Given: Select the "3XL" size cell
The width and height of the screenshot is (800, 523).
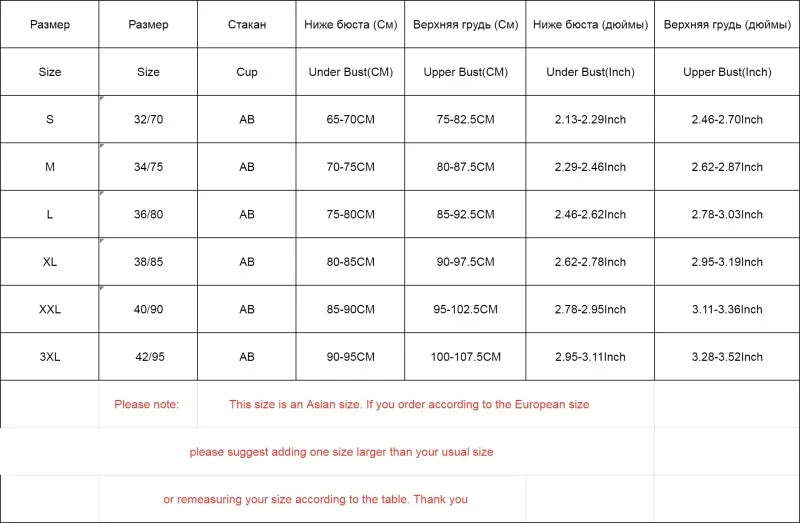Looking at the screenshot, I should [50, 357].
